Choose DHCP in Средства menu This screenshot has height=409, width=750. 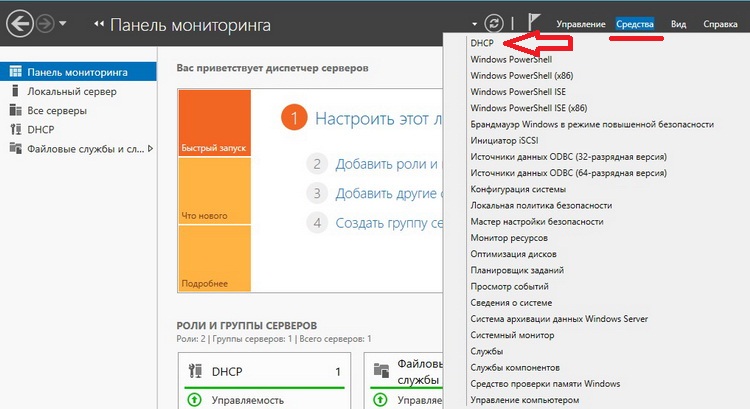pos(482,43)
